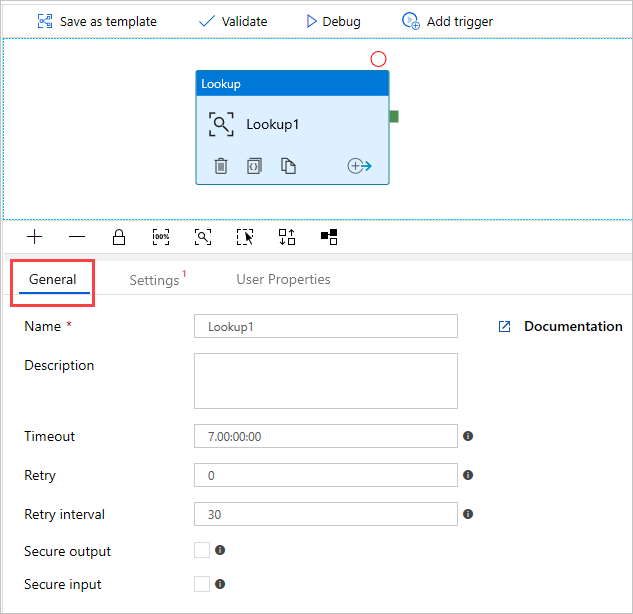Show lineage layout icon

[329, 237]
